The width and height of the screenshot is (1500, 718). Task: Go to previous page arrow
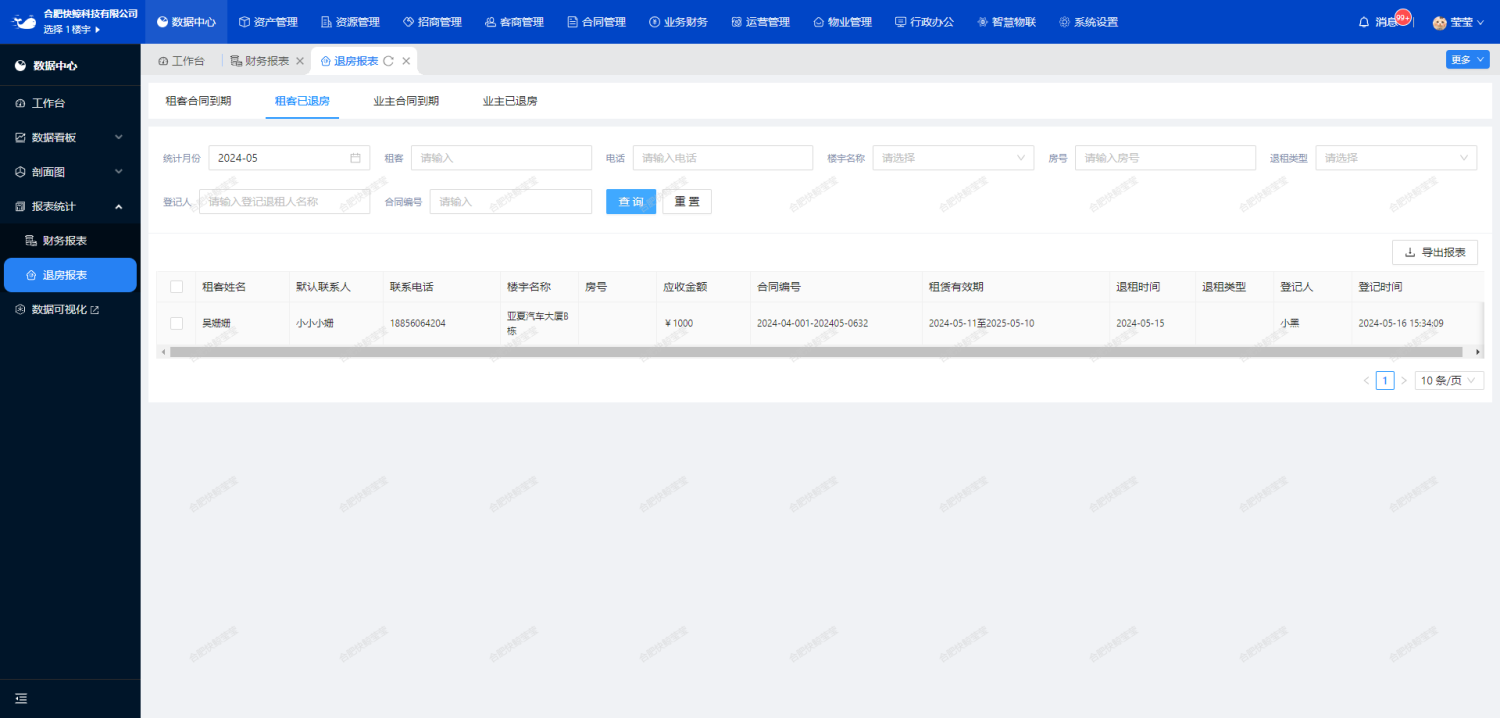pyautogui.click(x=1366, y=381)
